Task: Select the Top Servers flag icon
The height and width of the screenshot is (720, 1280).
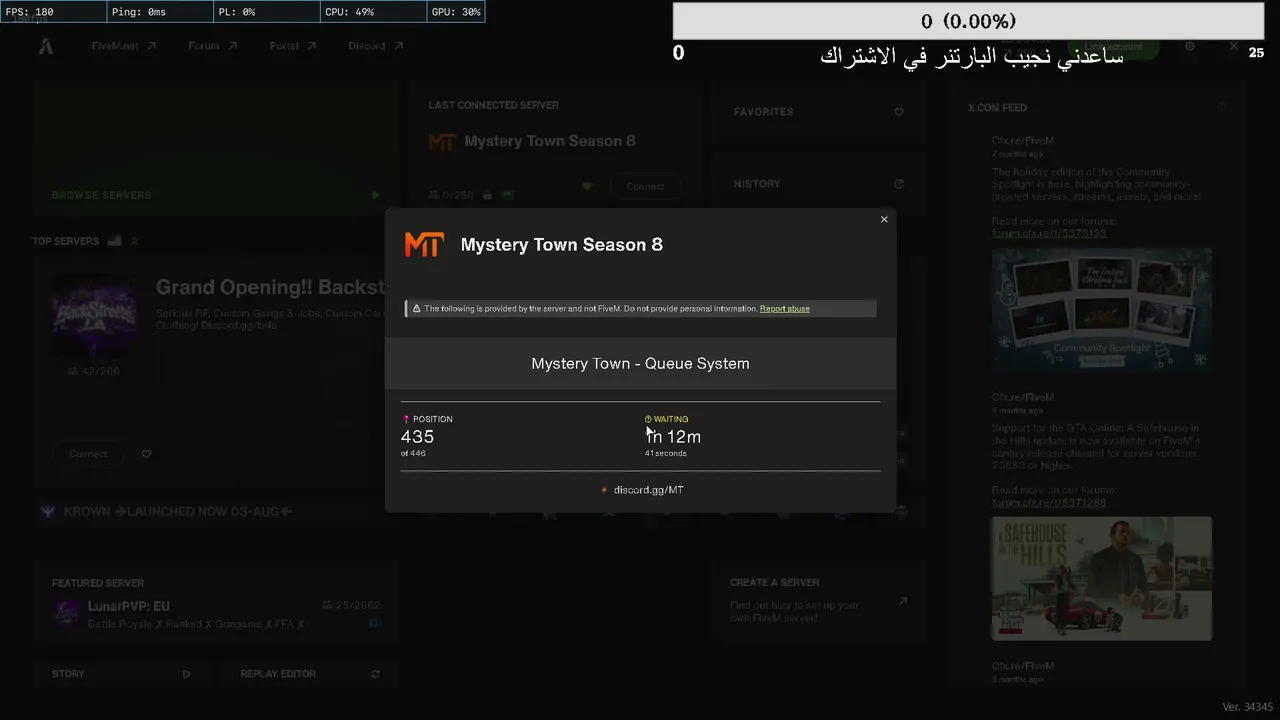Action: pyautogui.click(x=114, y=241)
